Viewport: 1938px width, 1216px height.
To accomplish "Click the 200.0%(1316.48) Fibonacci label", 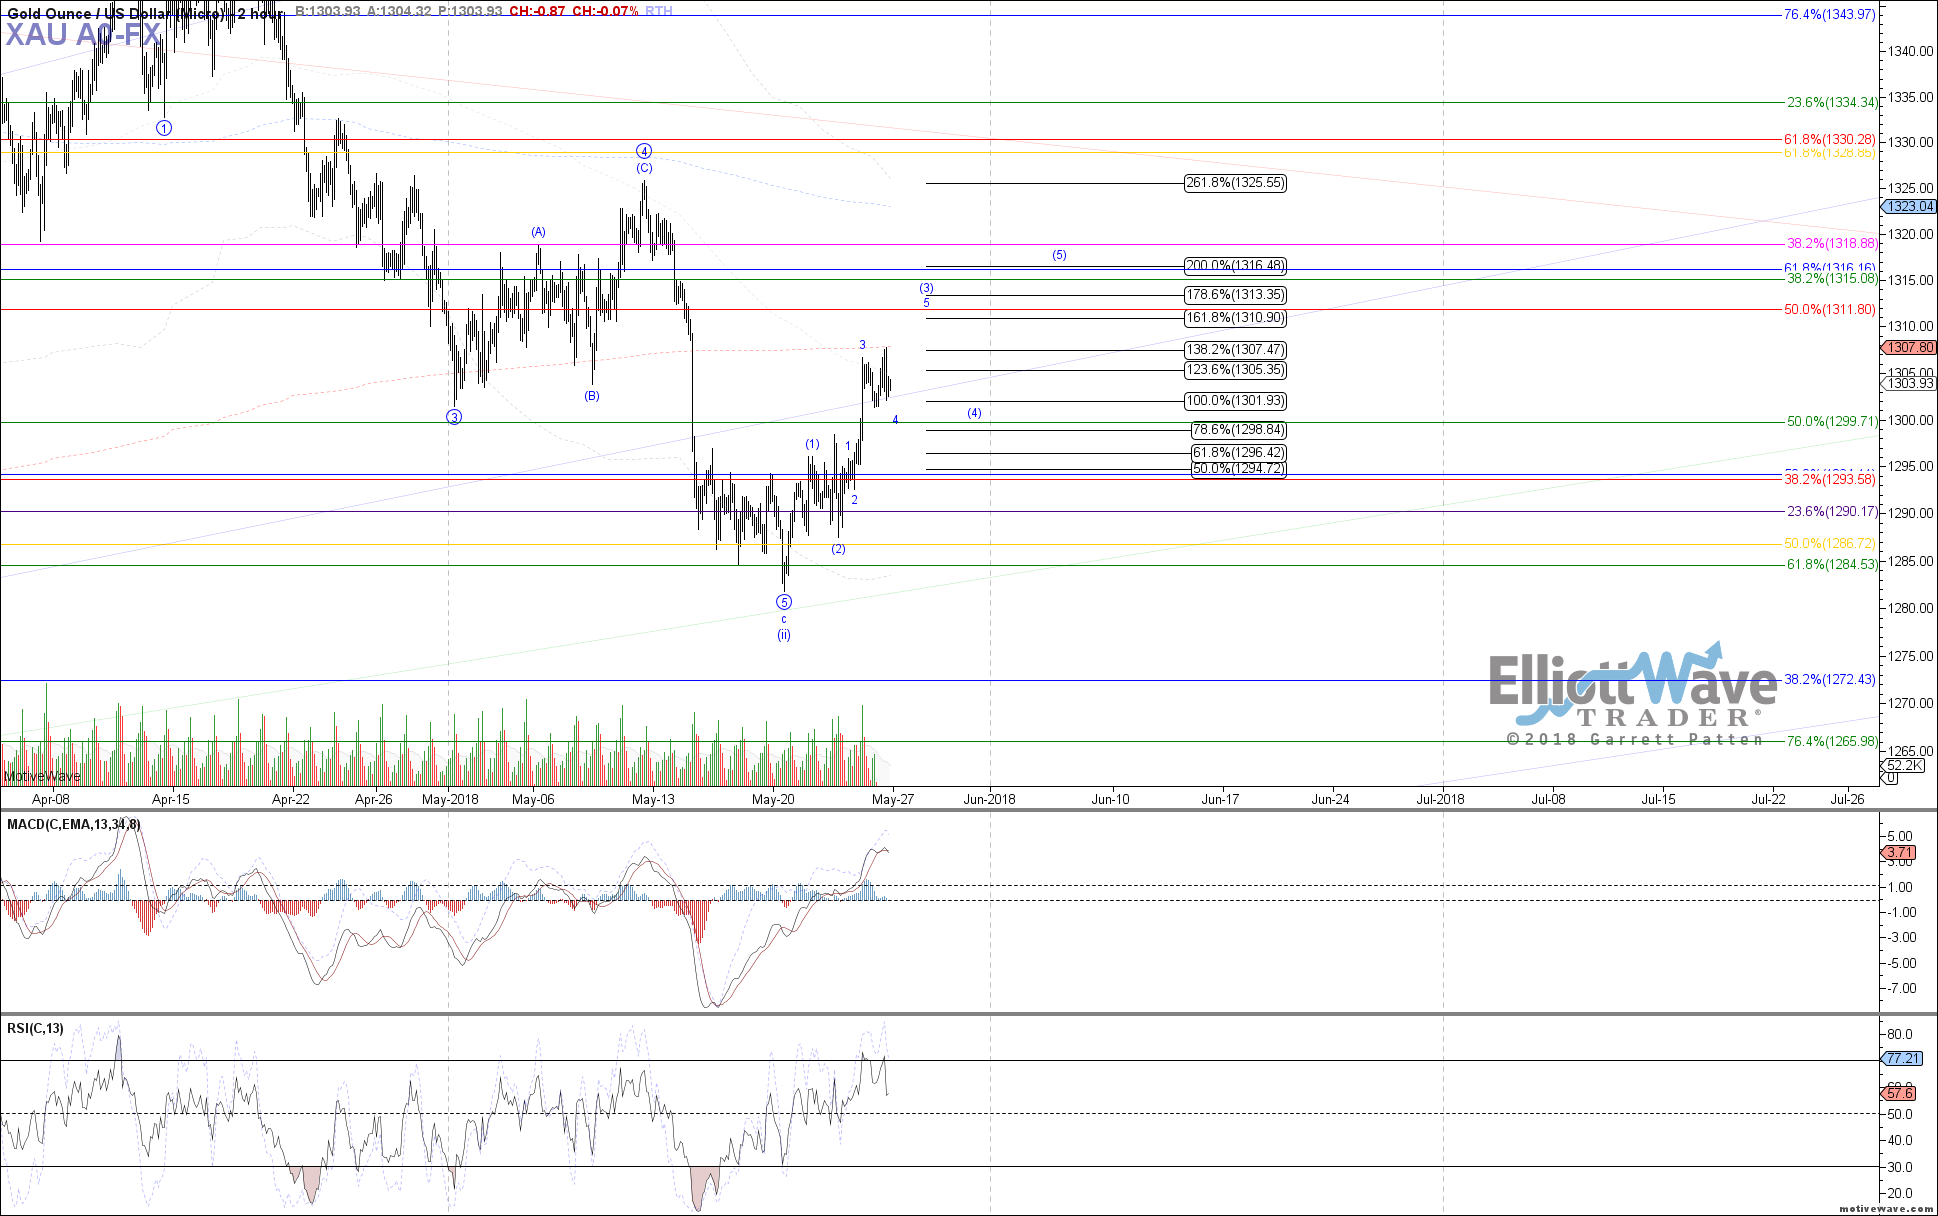I will tap(1234, 266).
